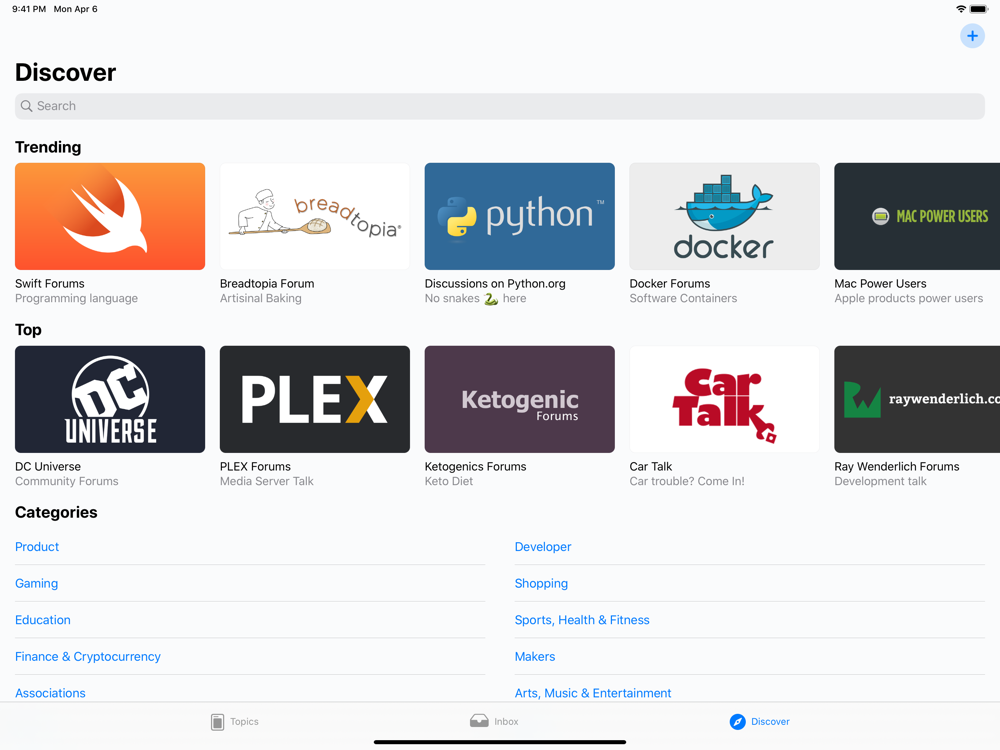Open the Car Talk logo card
The image size is (1000, 750).
(x=724, y=399)
